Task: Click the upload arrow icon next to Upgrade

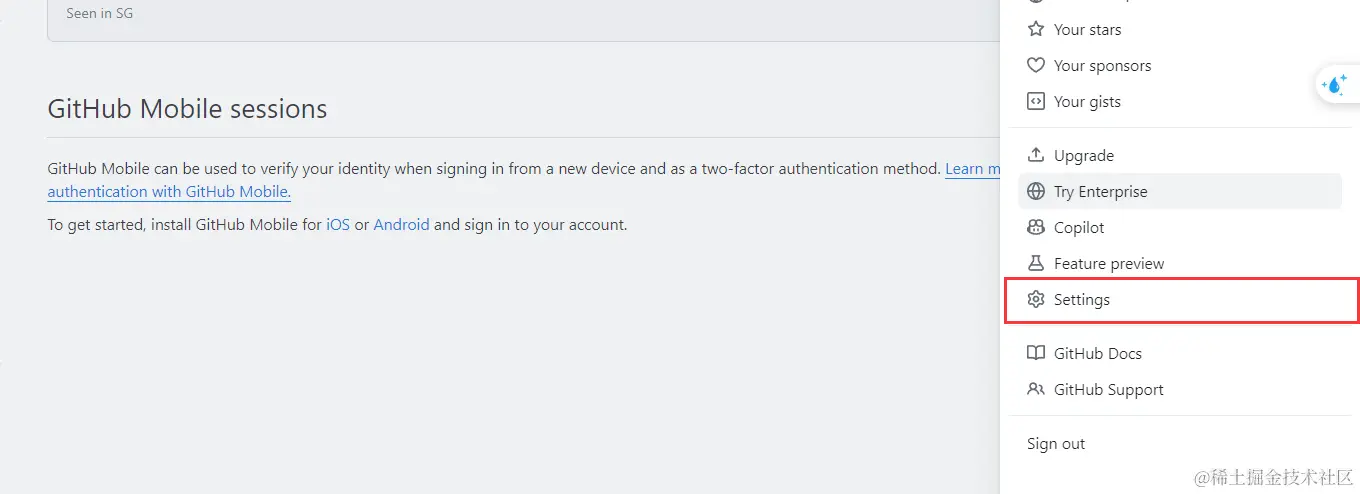Action: 1036,156
